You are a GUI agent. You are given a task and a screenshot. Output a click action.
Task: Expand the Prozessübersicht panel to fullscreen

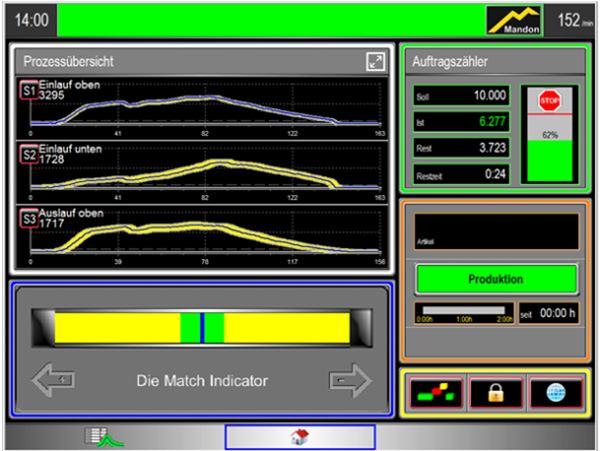point(375,62)
